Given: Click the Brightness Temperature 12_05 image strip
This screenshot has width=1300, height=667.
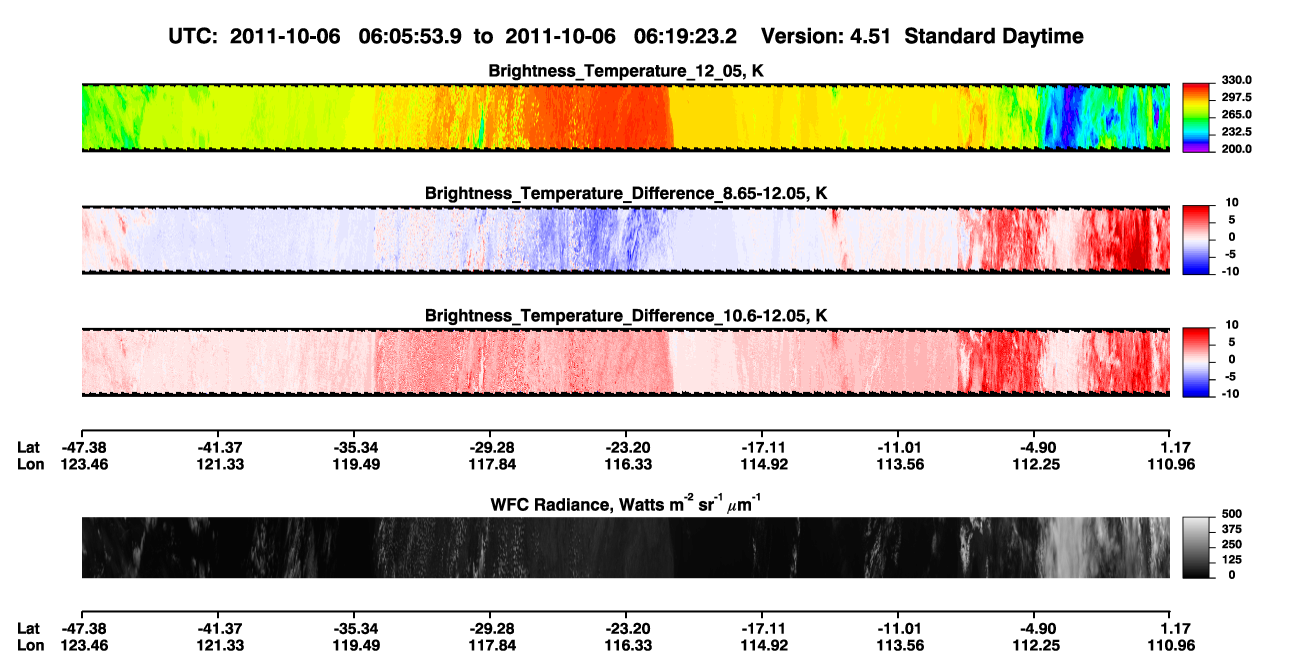Looking at the screenshot, I should [x=625, y=117].
